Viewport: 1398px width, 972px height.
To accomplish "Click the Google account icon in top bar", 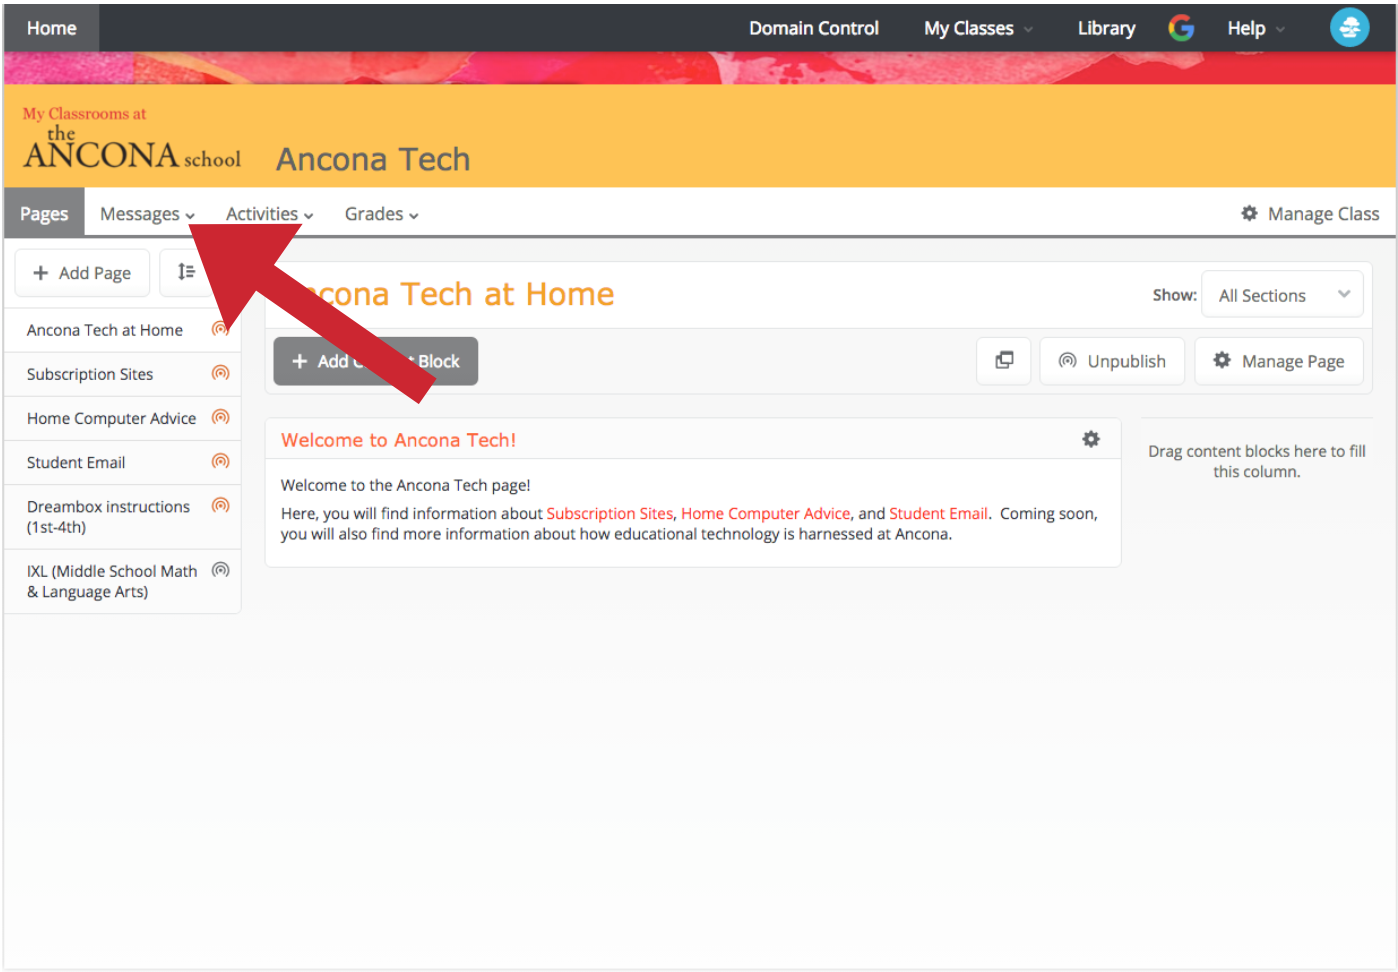I will click(x=1181, y=28).
